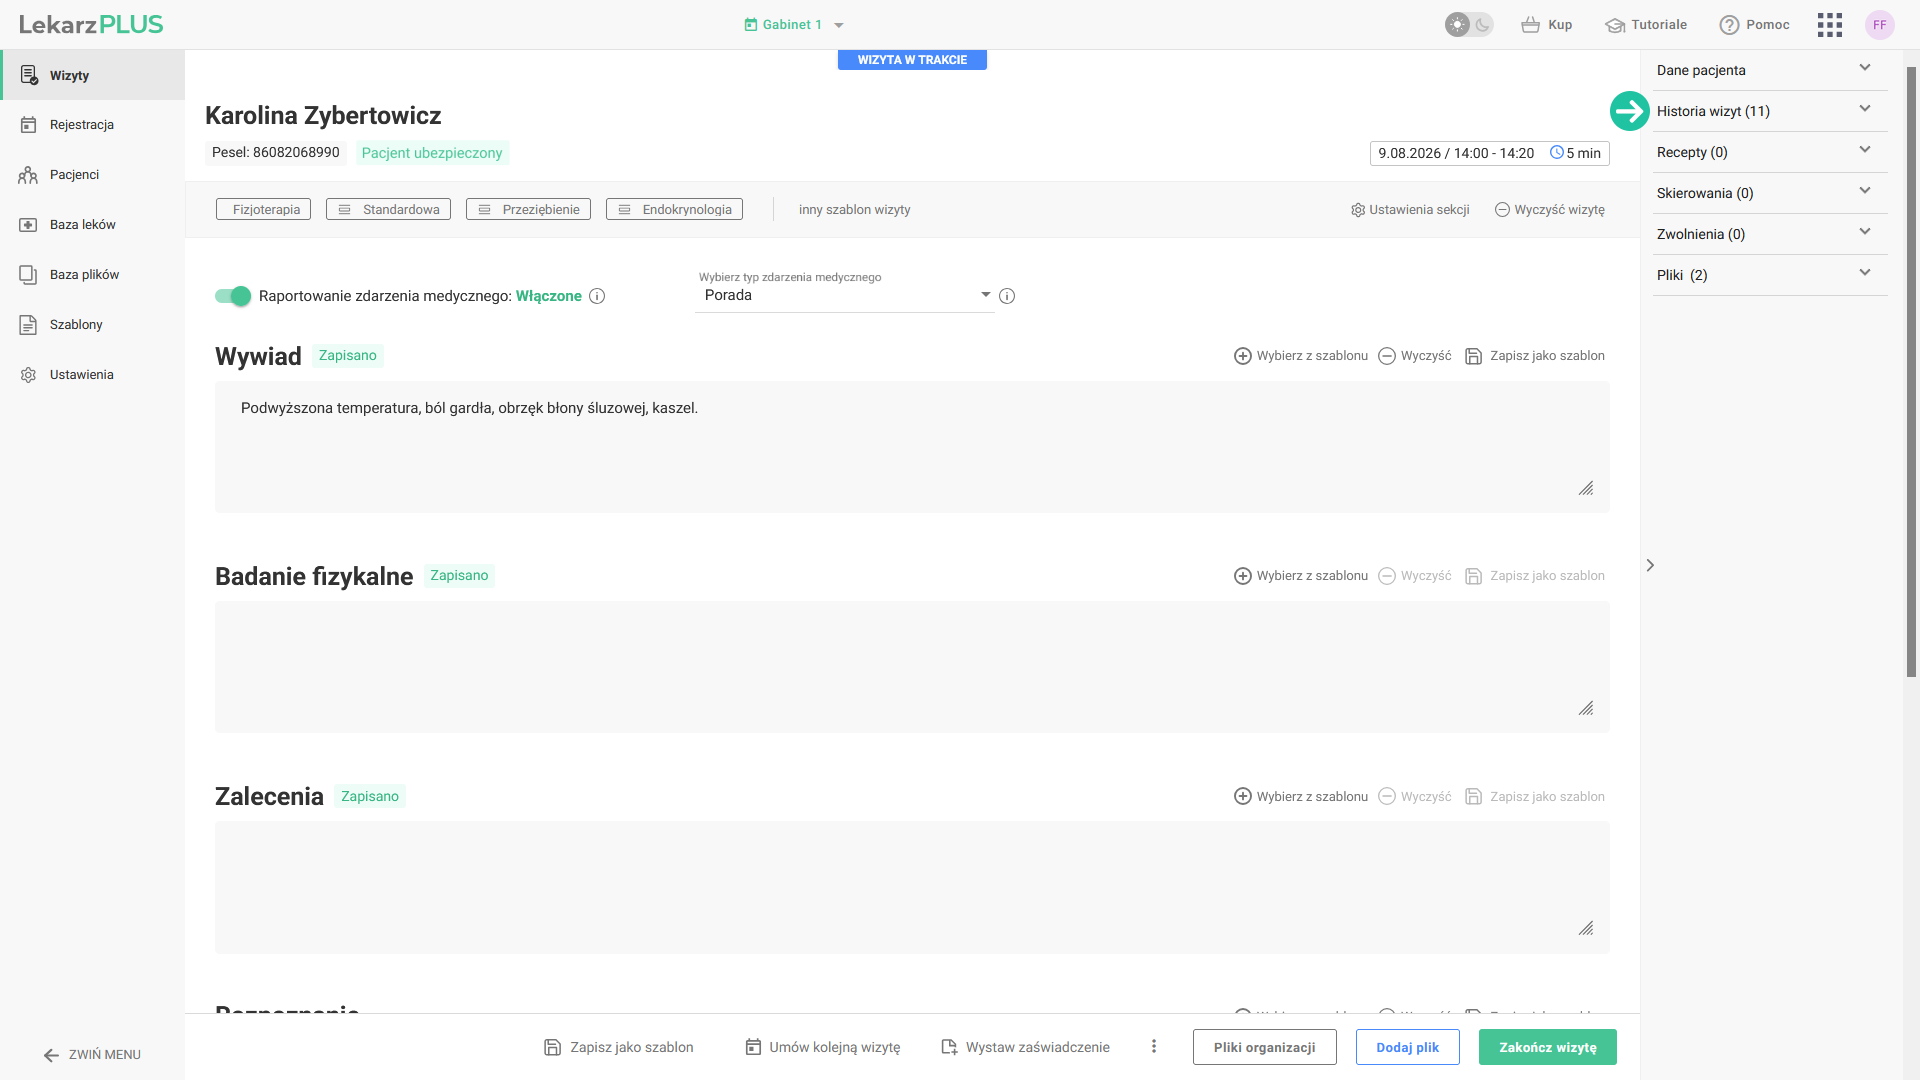Expand Historia wizyt (11) panel

(1769, 111)
